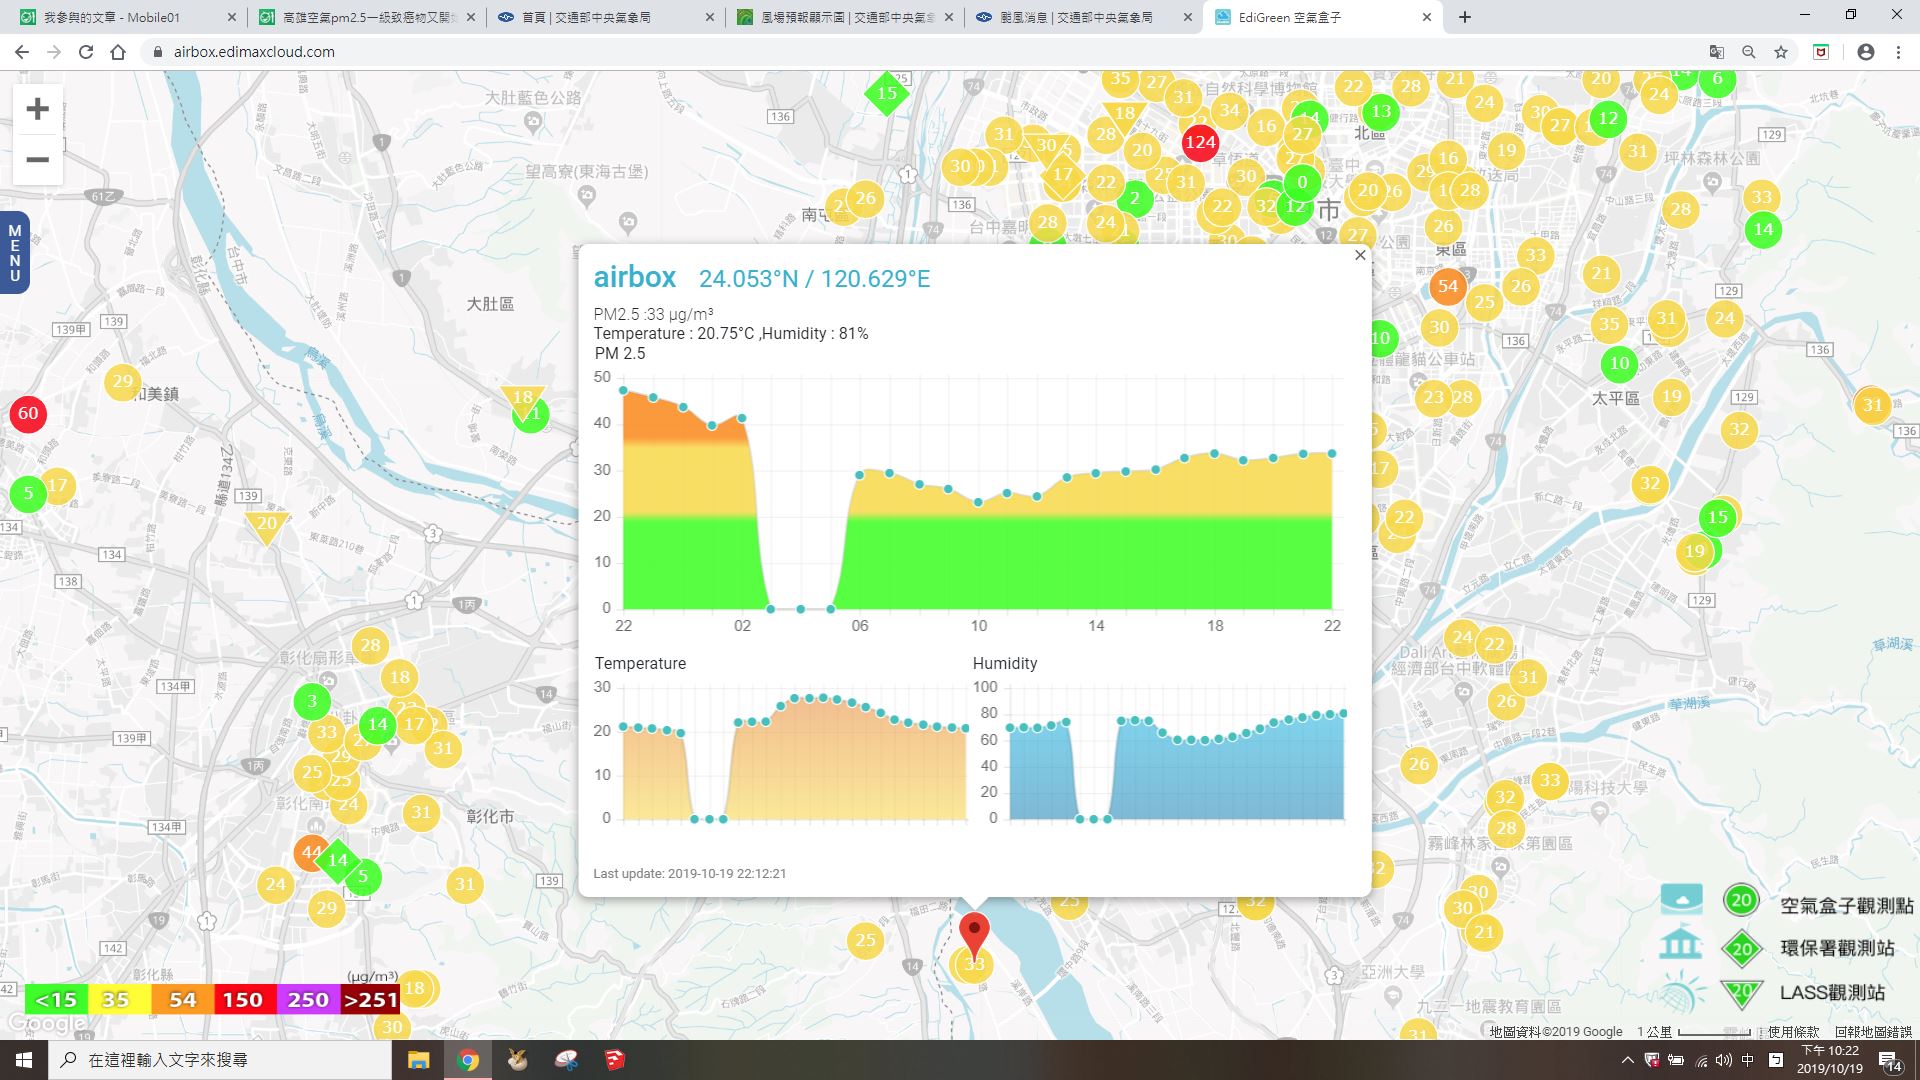Image resolution: width=1920 pixels, height=1080 pixels.
Task: Zoom in the map with plus button
Action: (x=37, y=109)
